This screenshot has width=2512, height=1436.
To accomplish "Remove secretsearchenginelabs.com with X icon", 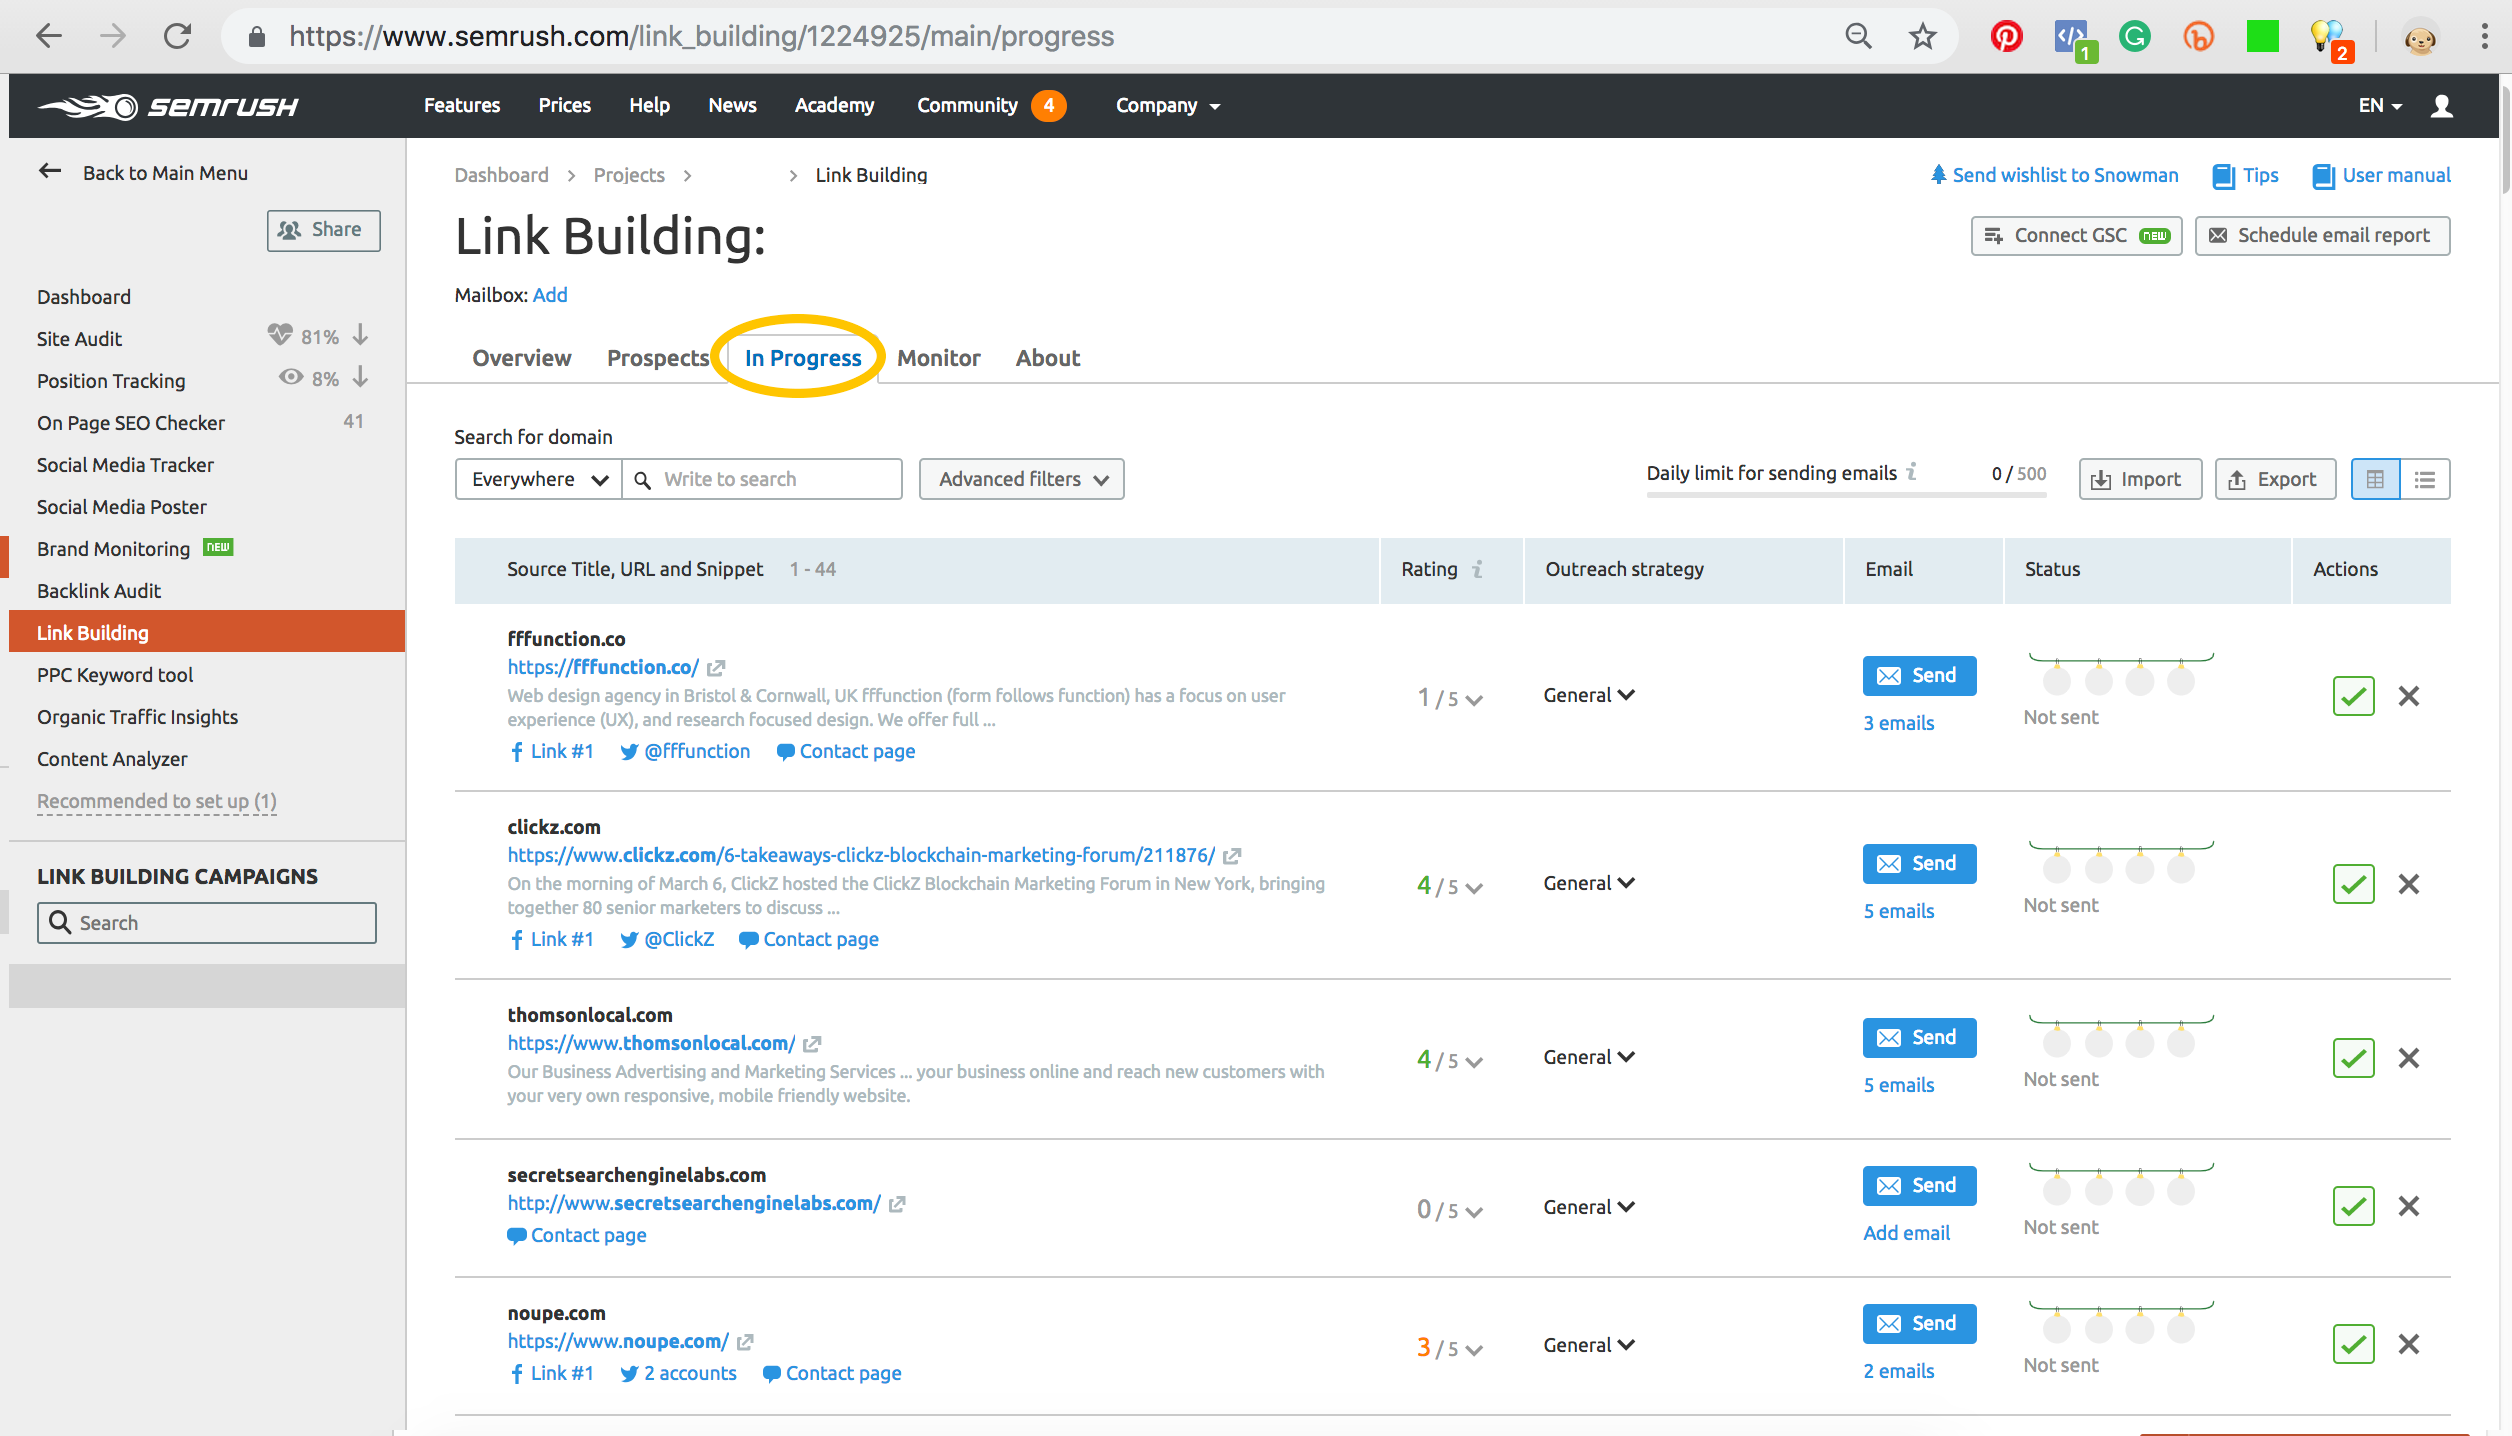I will tap(2409, 1206).
